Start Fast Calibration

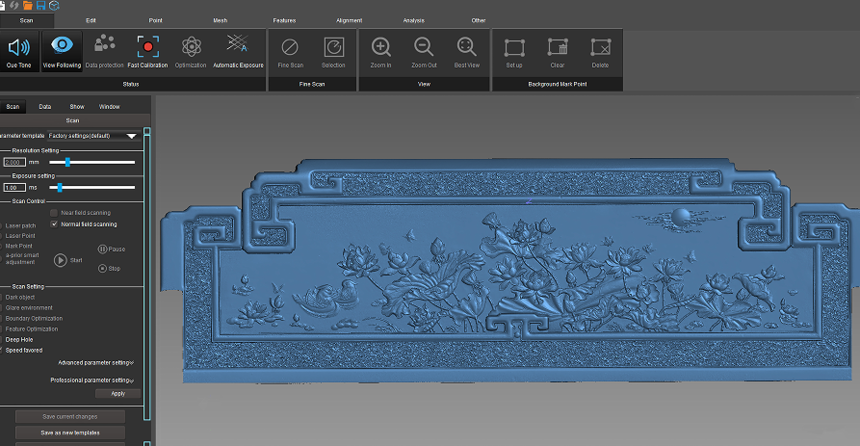point(148,47)
